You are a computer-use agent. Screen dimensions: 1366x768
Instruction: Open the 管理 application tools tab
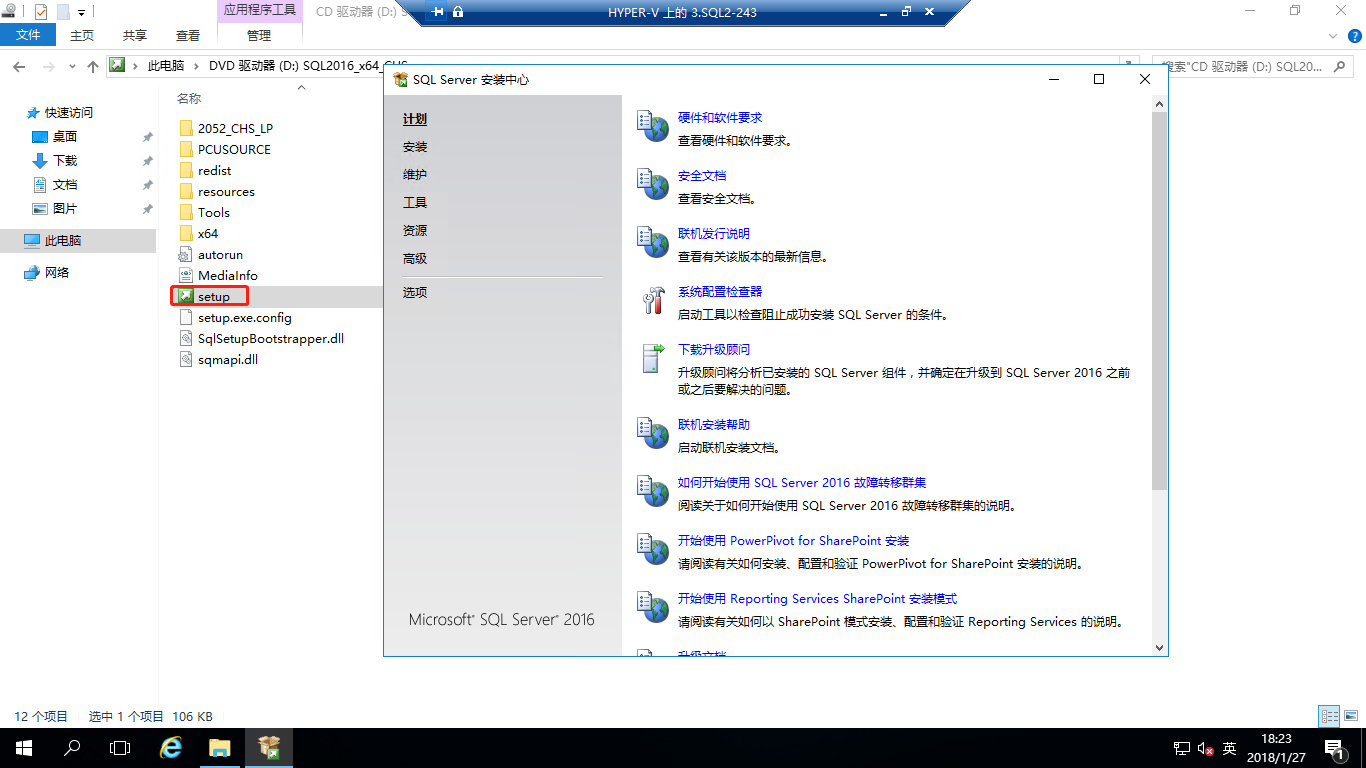(259, 35)
